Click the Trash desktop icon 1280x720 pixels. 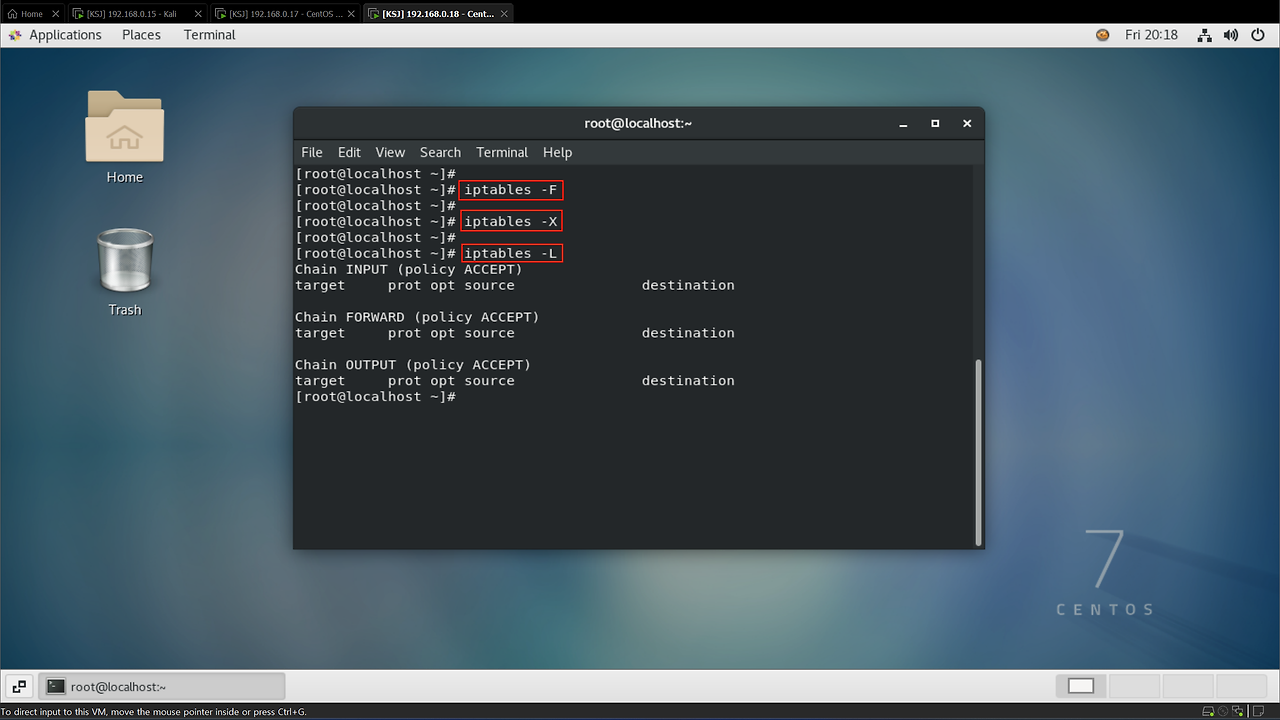[x=124, y=271]
